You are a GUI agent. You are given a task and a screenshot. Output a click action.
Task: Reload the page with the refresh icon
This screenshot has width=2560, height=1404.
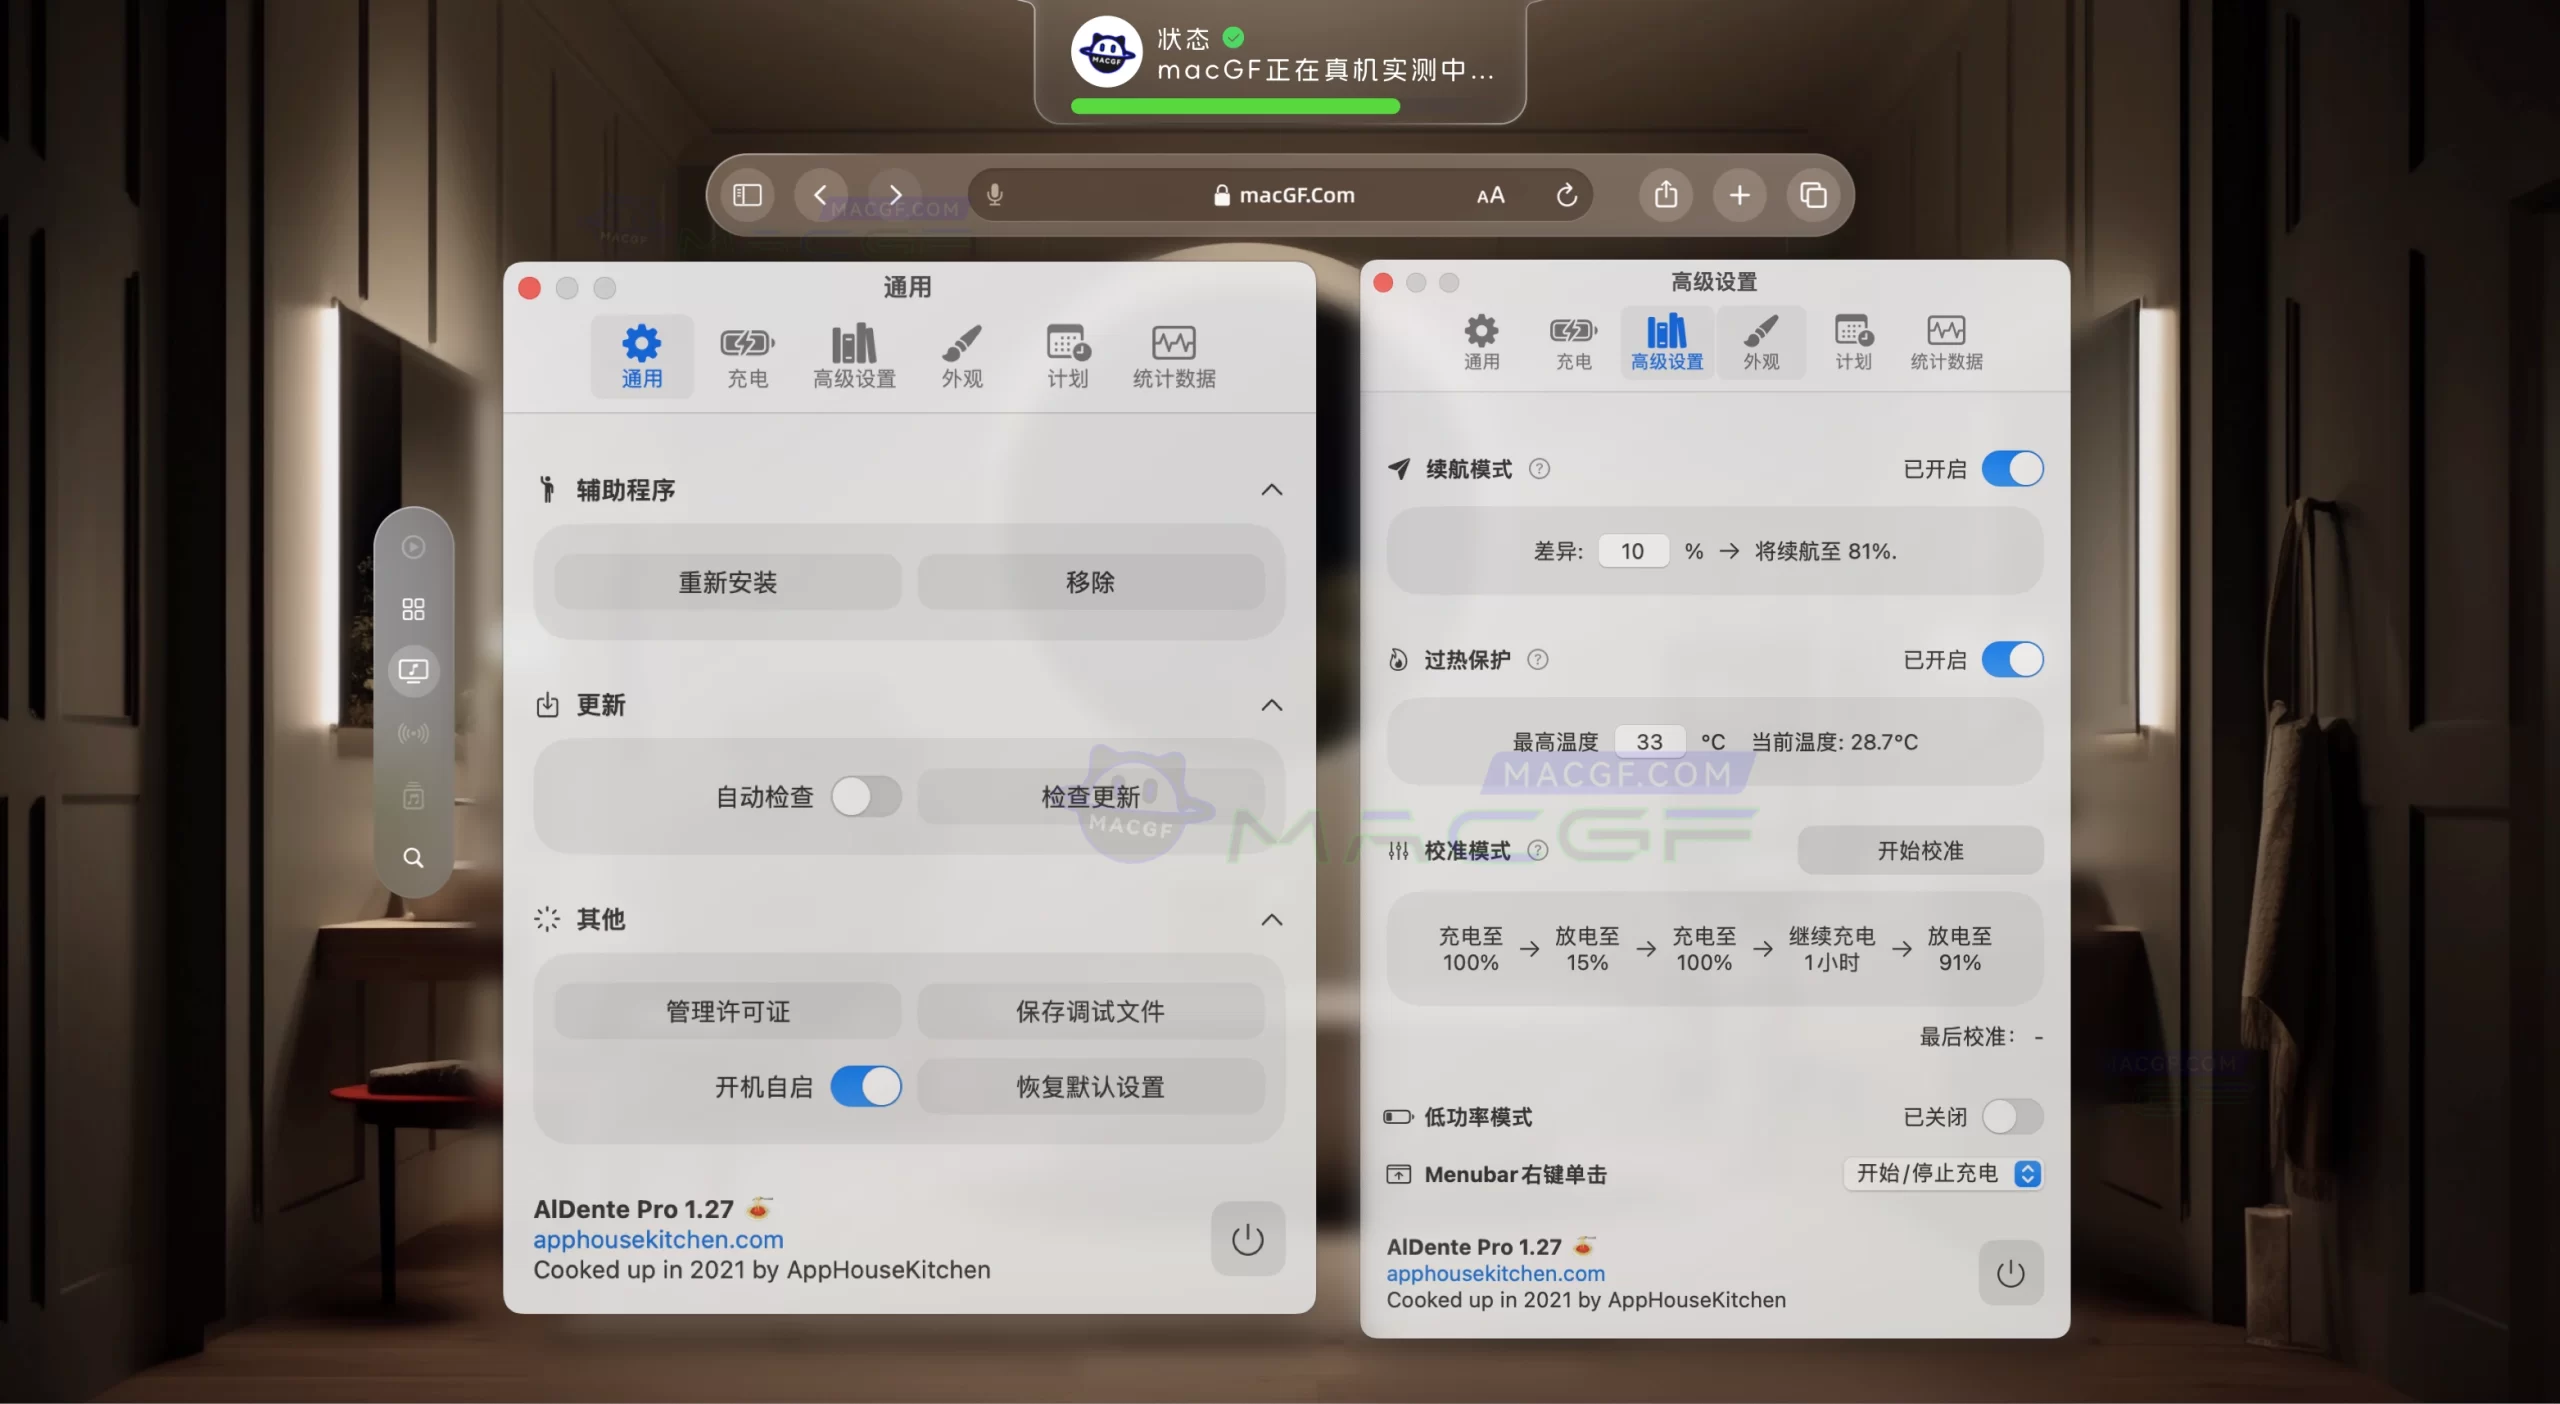[1566, 195]
